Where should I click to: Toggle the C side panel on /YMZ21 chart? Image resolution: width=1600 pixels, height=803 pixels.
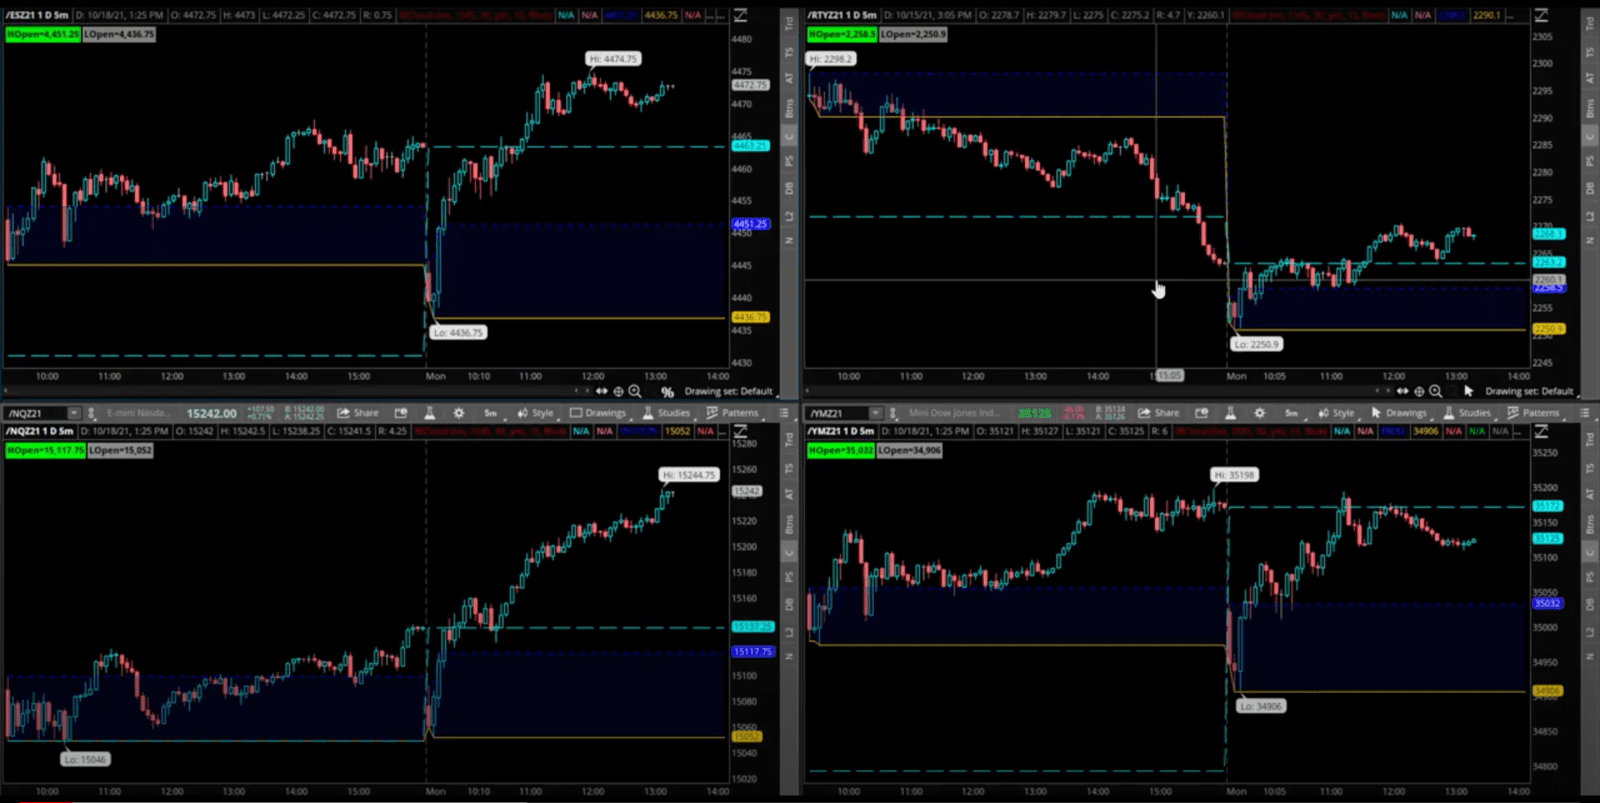point(1590,551)
